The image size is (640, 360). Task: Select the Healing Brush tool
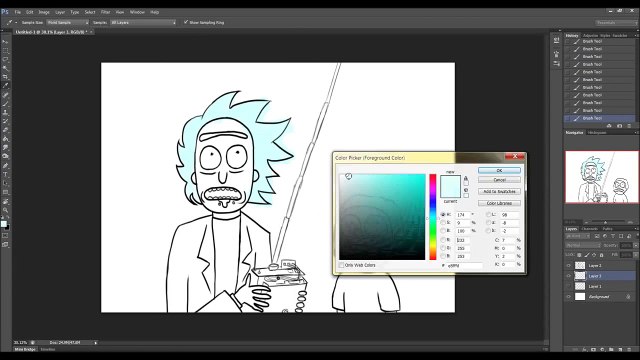point(5,95)
